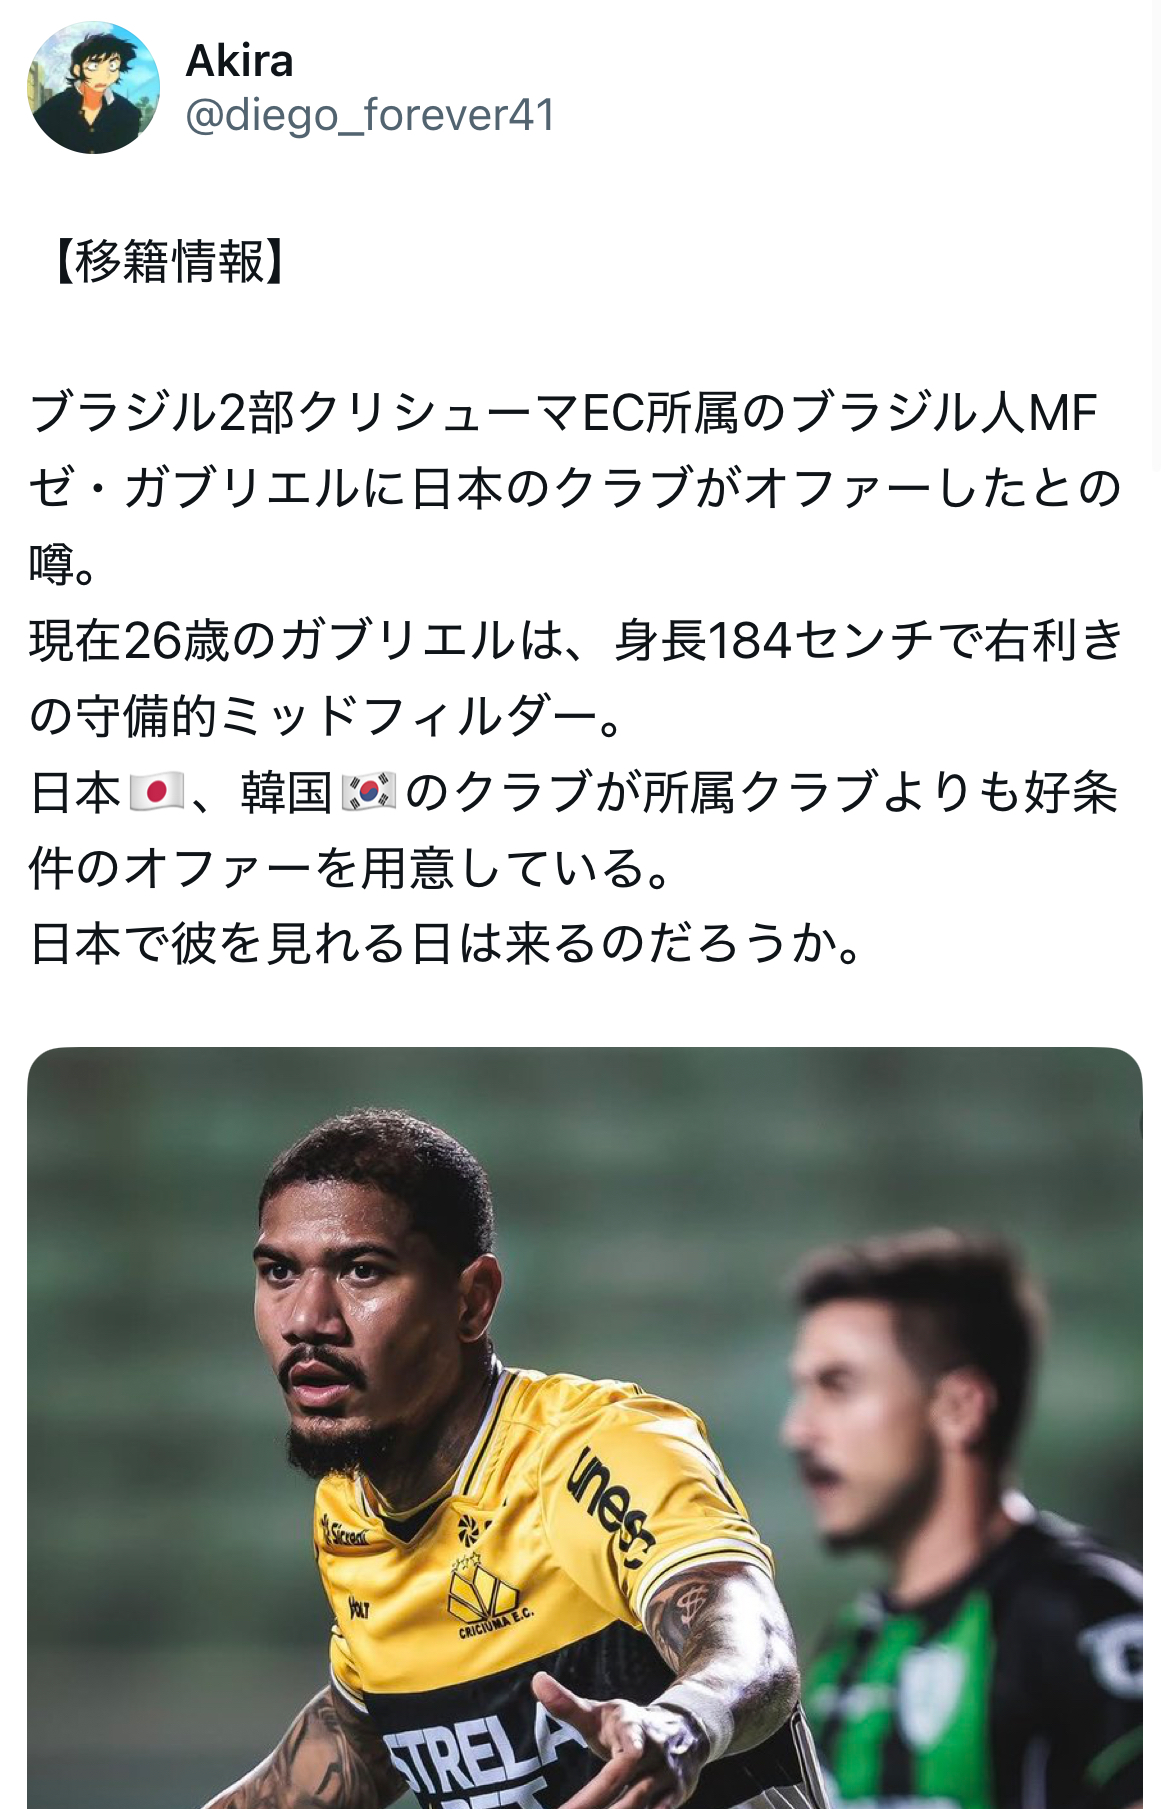The image size is (1170, 1809).
Task: Click the line starting with 現在26歳のガブリエル
Action: pyautogui.click(x=577, y=641)
